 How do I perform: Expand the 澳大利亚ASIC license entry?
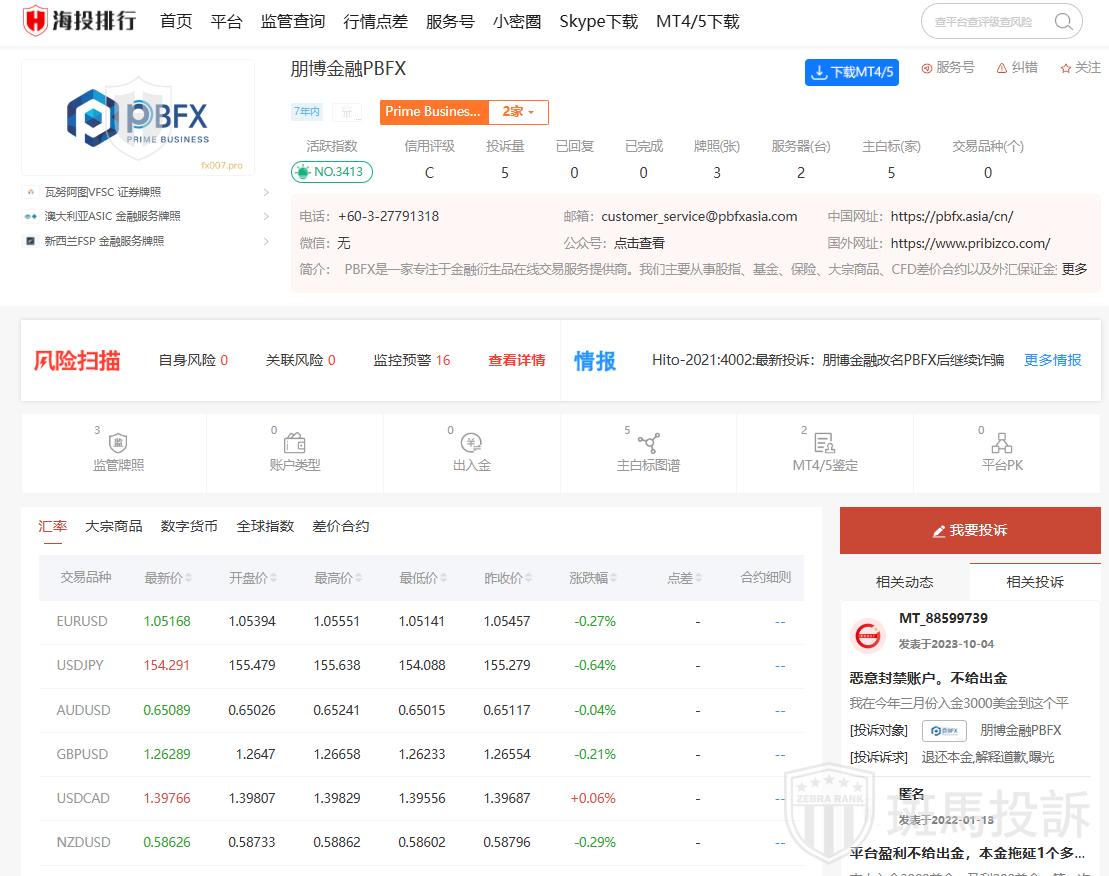(x=266, y=216)
